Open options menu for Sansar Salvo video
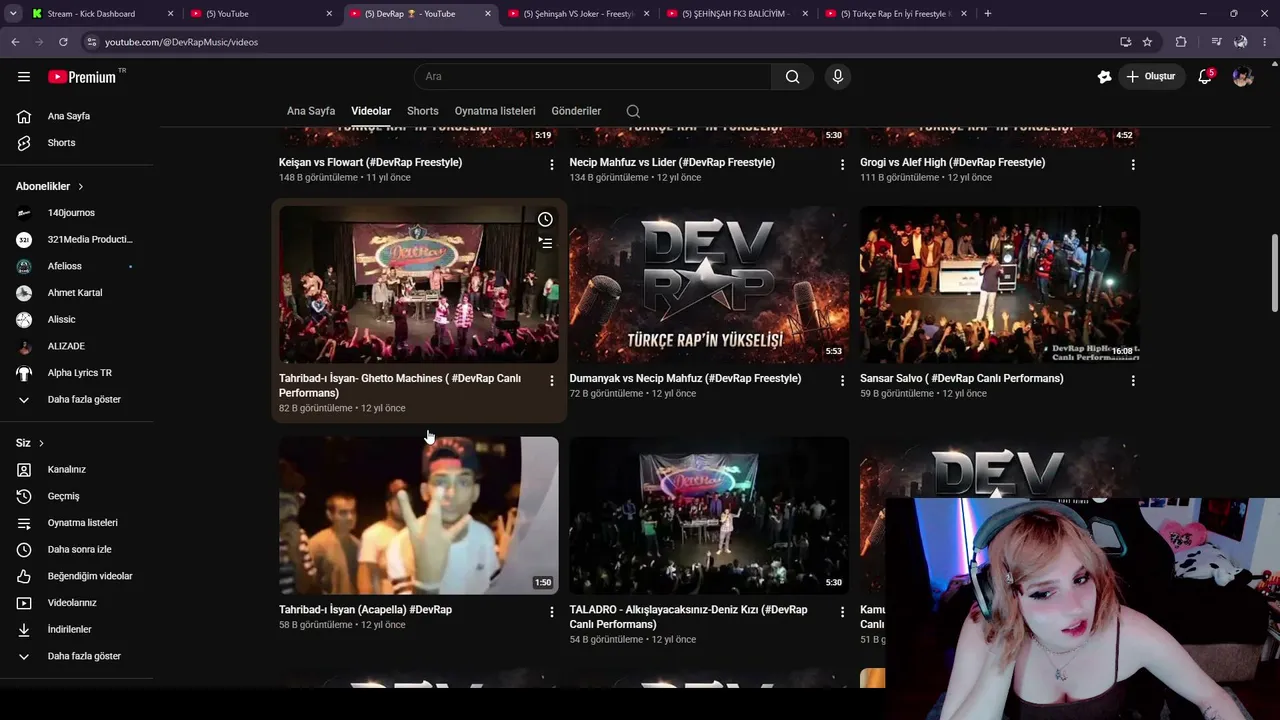Screen dimensions: 1280x720 (1133, 380)
